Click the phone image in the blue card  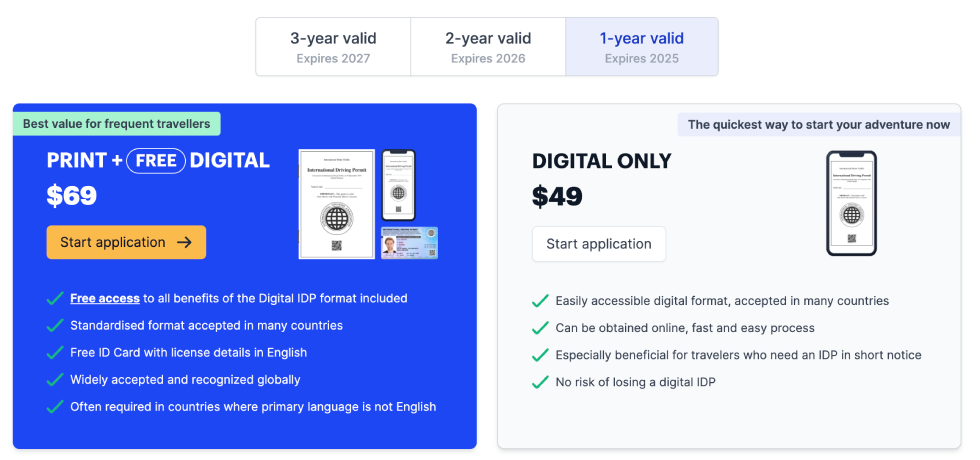[x=398, y=185]
